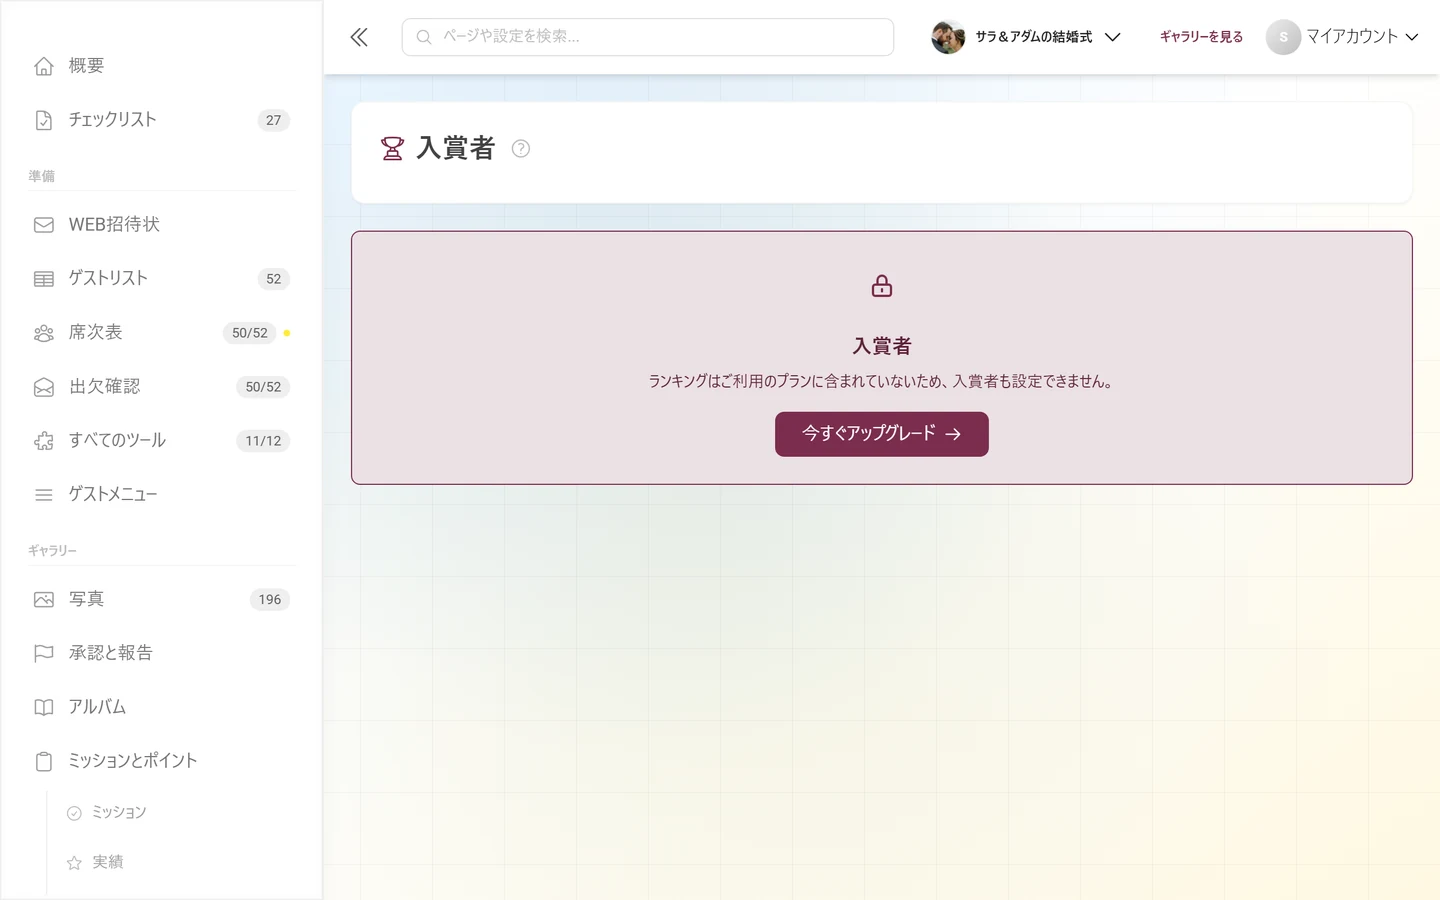Open the ミッション sub-item
1440x900 pixels.
119,813
